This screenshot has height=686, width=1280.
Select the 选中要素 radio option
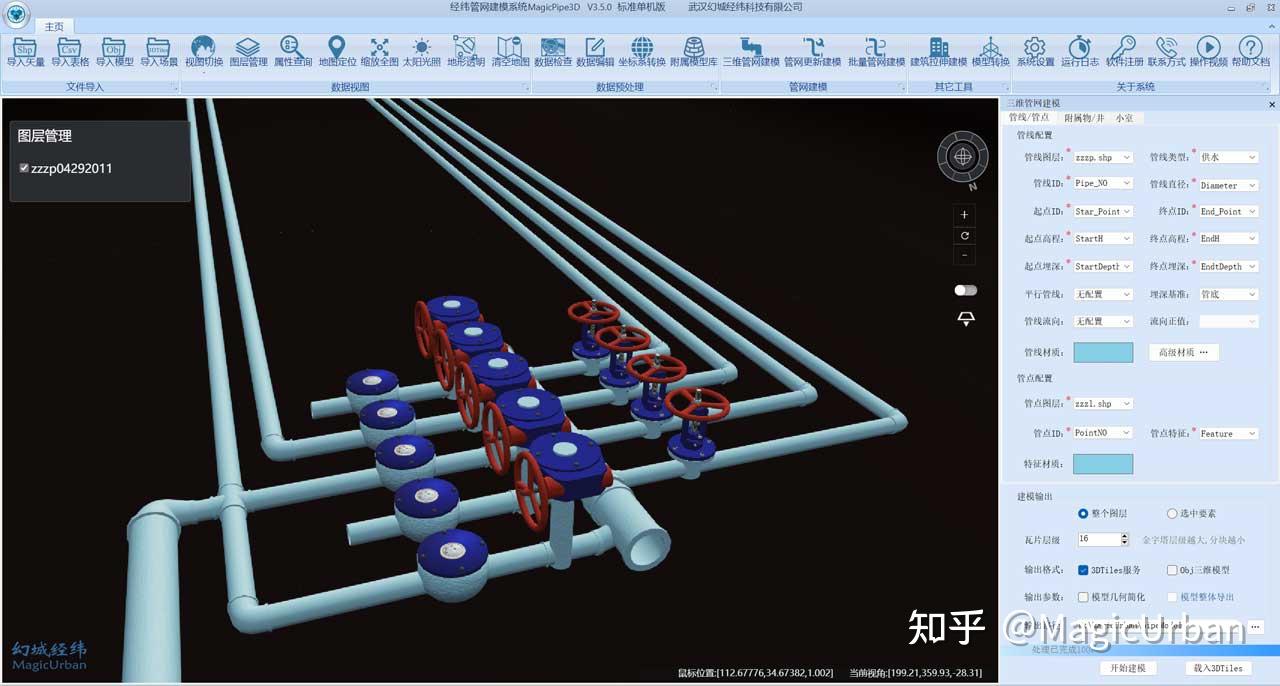click(1171, 513)
